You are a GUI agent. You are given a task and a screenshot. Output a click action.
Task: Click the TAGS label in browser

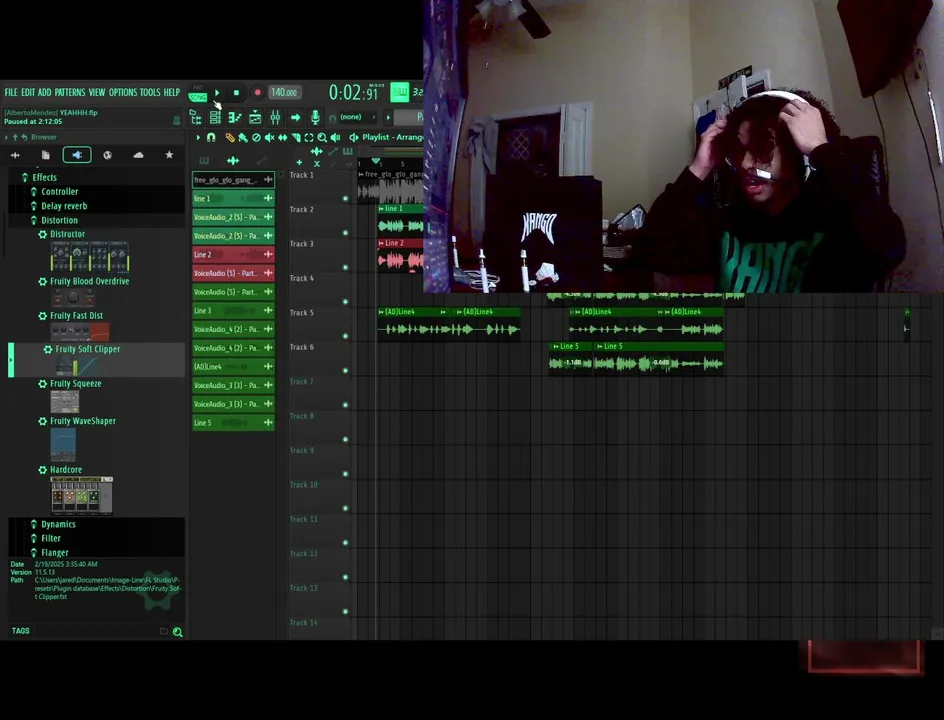(x=20, y=631)
